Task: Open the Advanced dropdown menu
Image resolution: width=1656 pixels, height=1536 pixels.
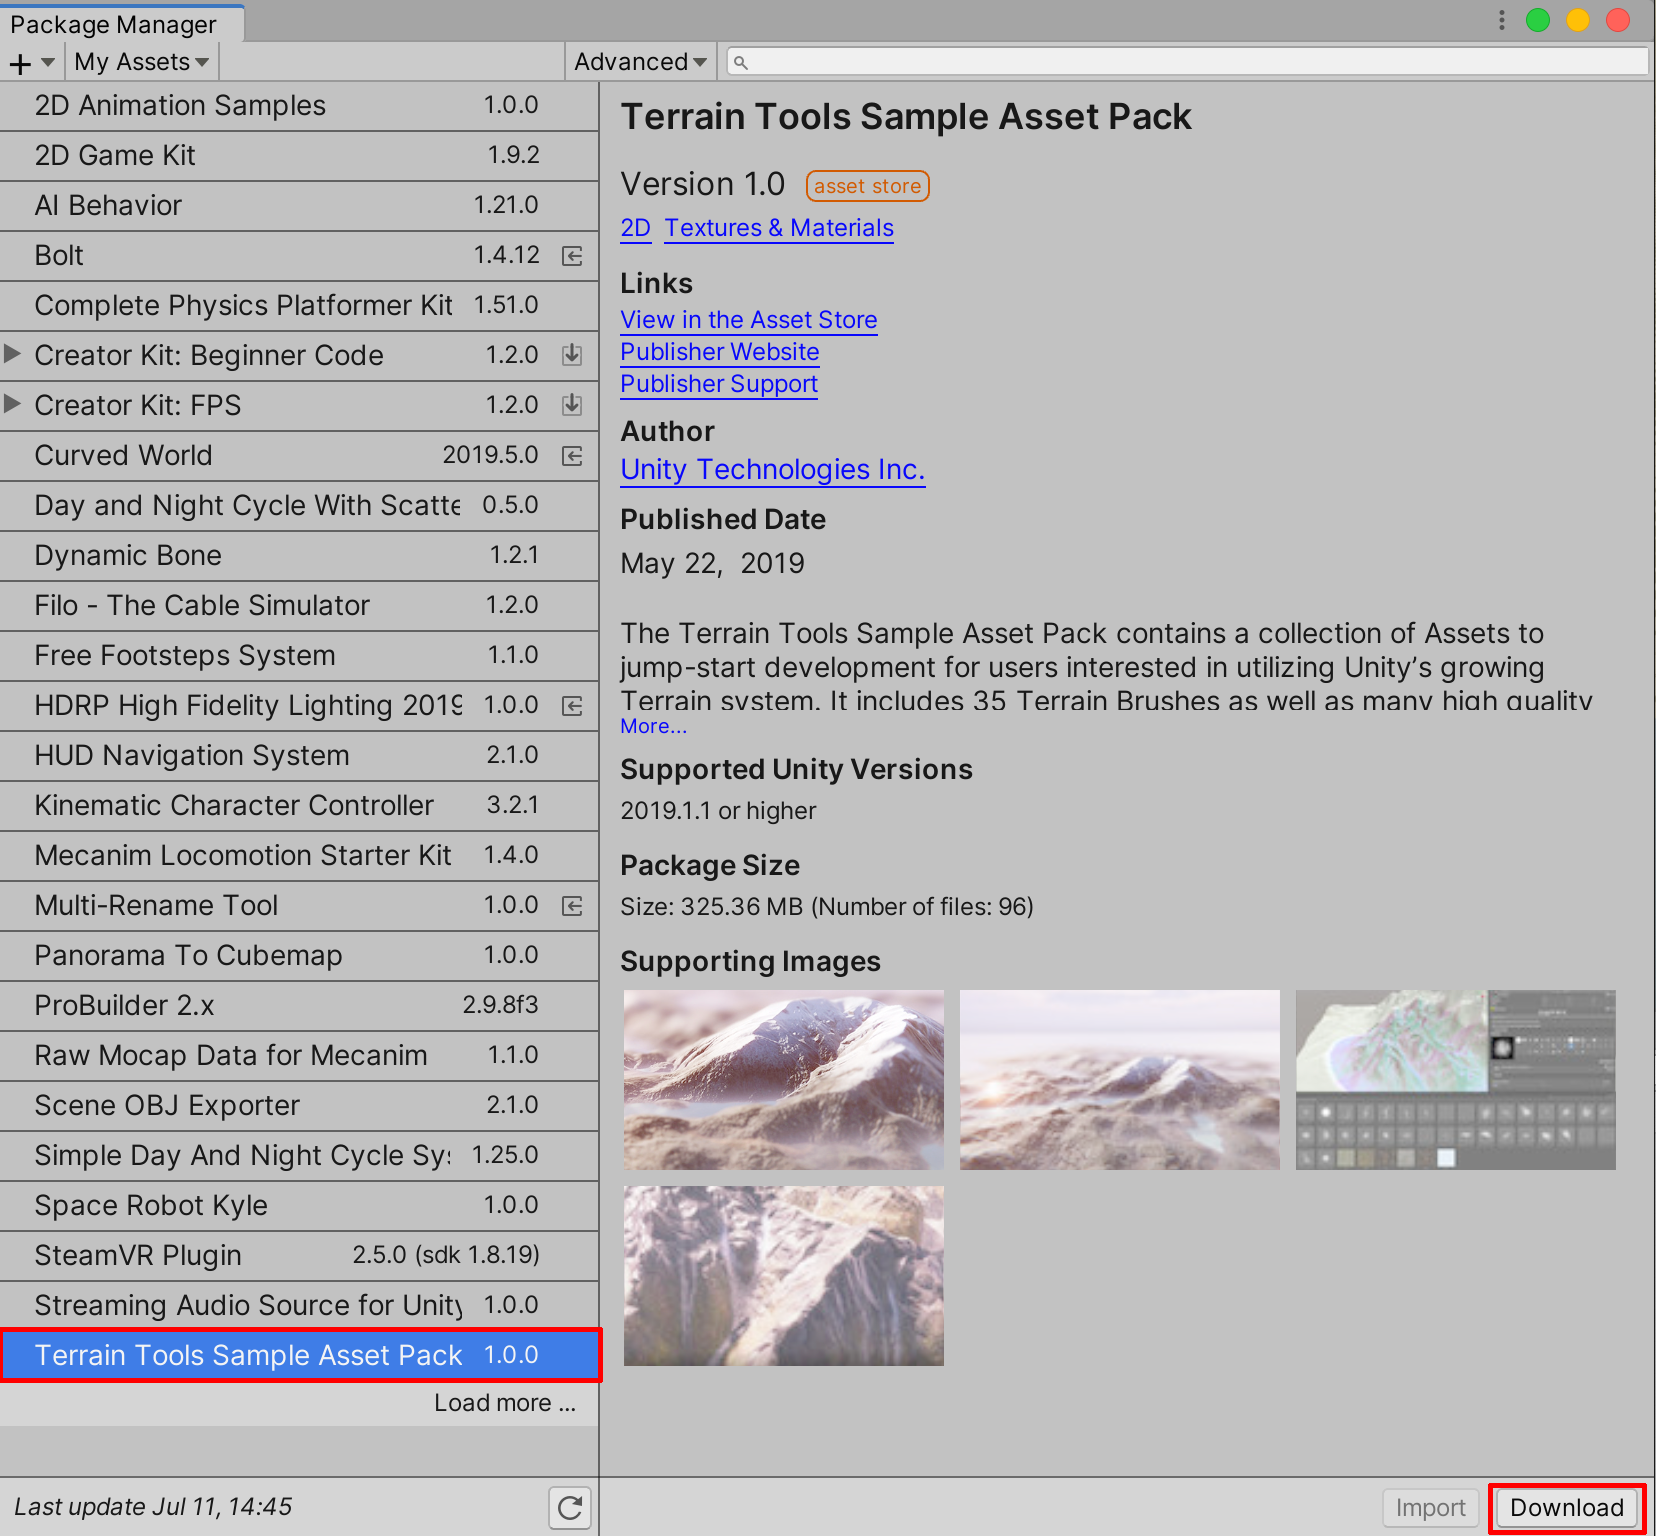Action: click(x=640, y=62)
